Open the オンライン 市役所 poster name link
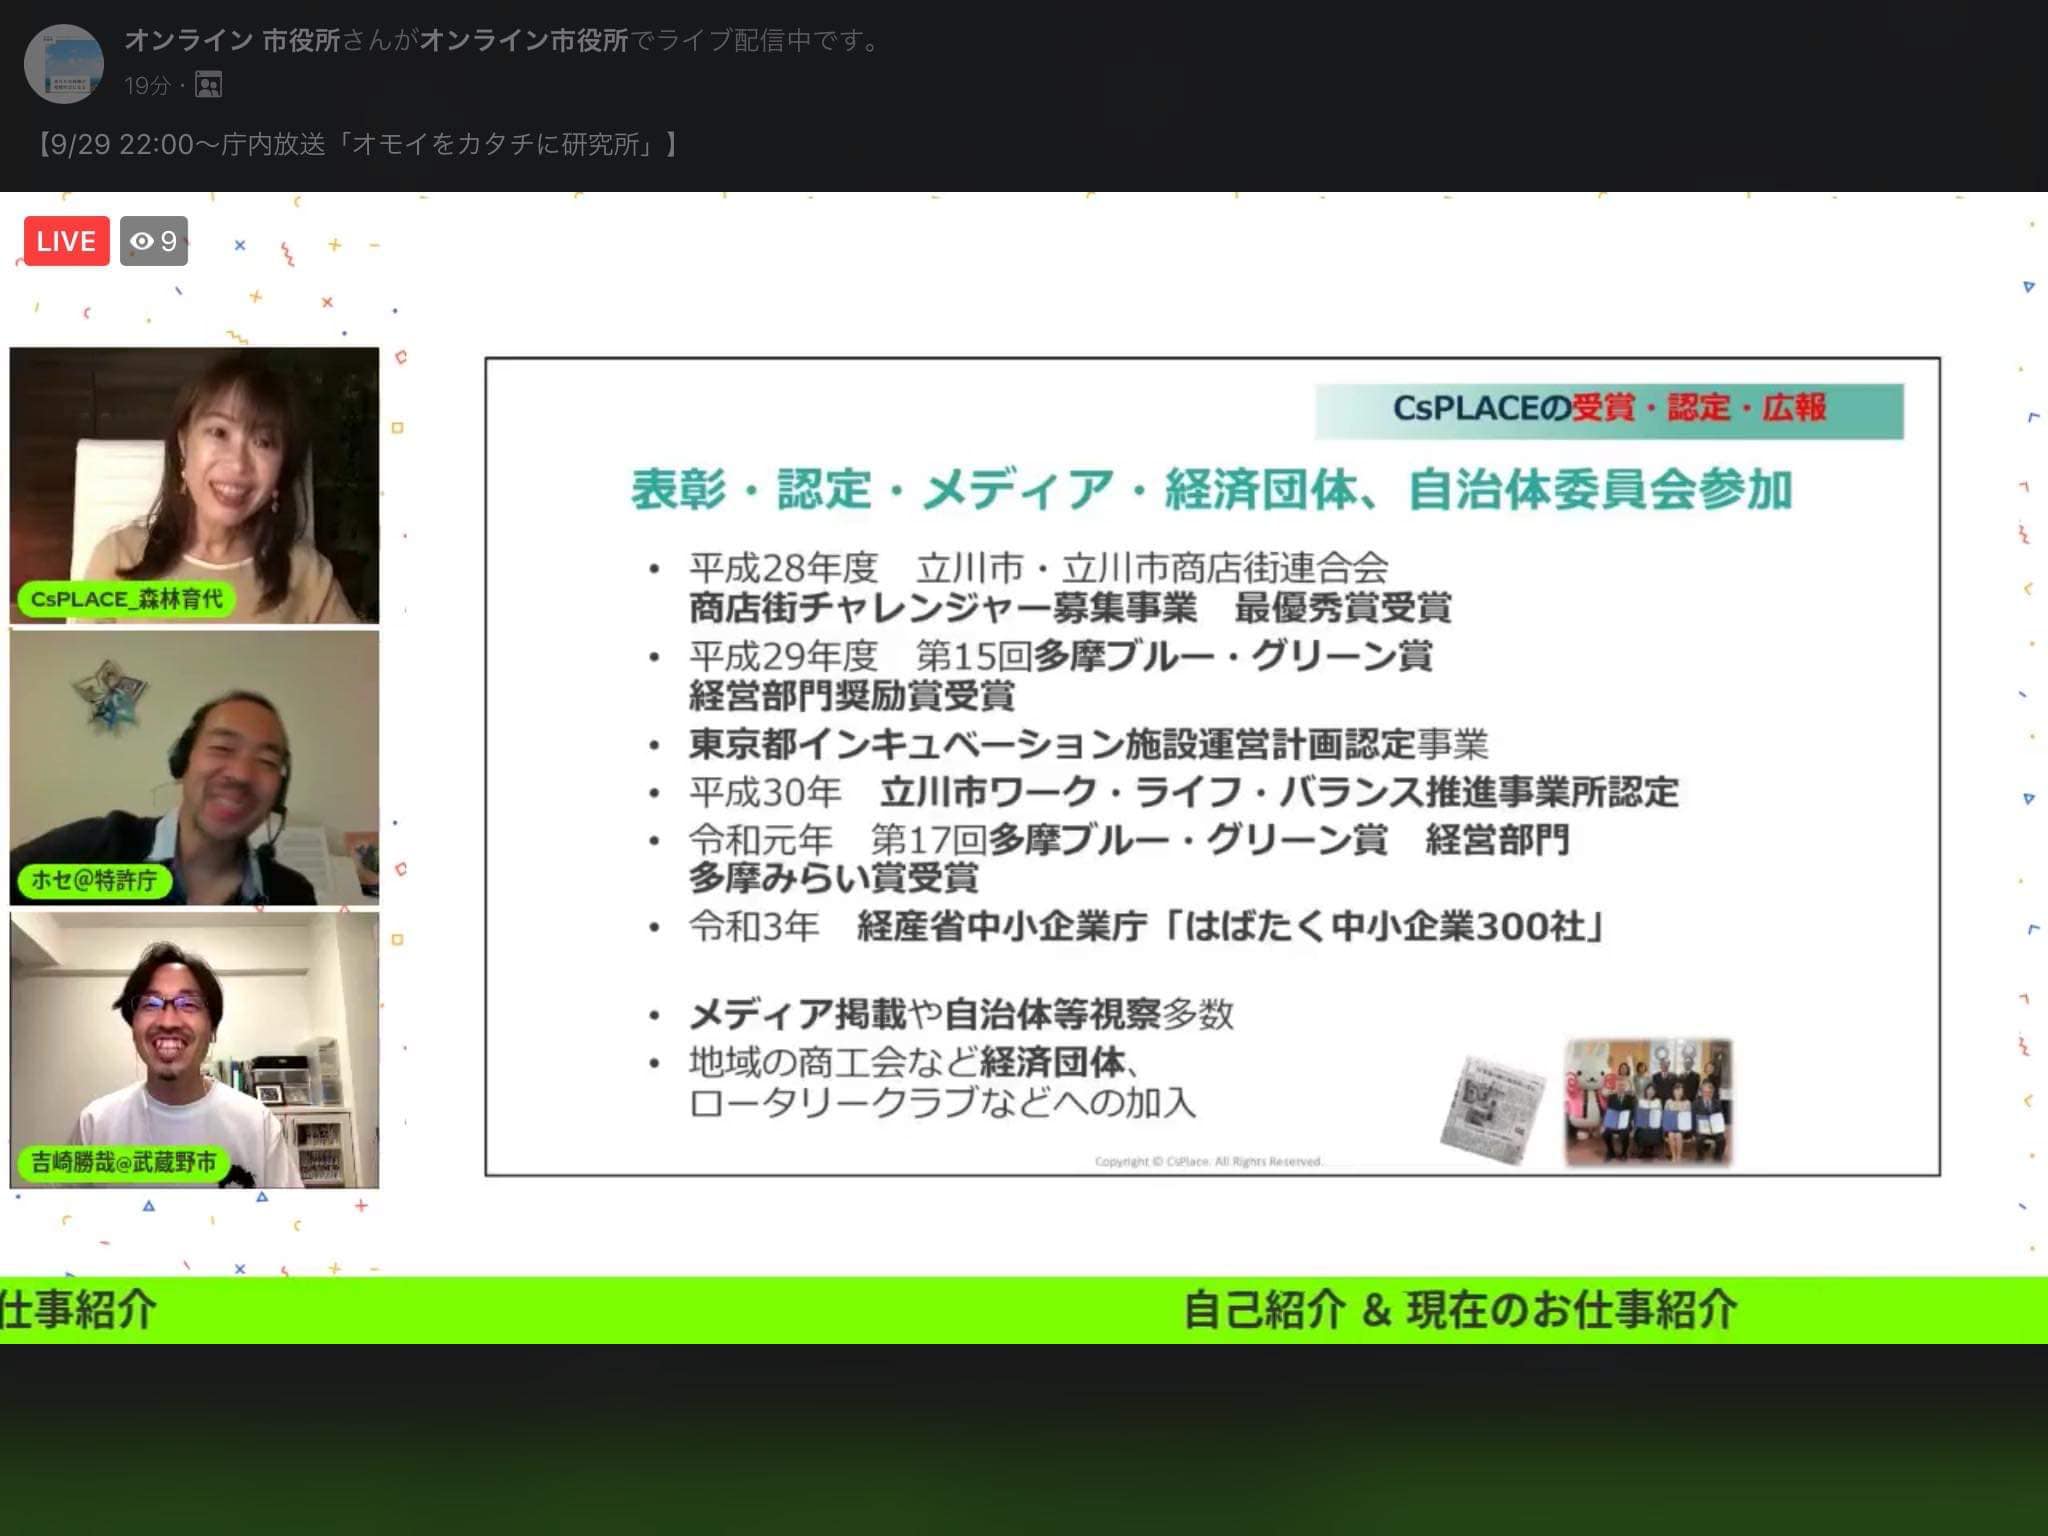Viewport: 2048px width, 1536px height. point(232,40)
